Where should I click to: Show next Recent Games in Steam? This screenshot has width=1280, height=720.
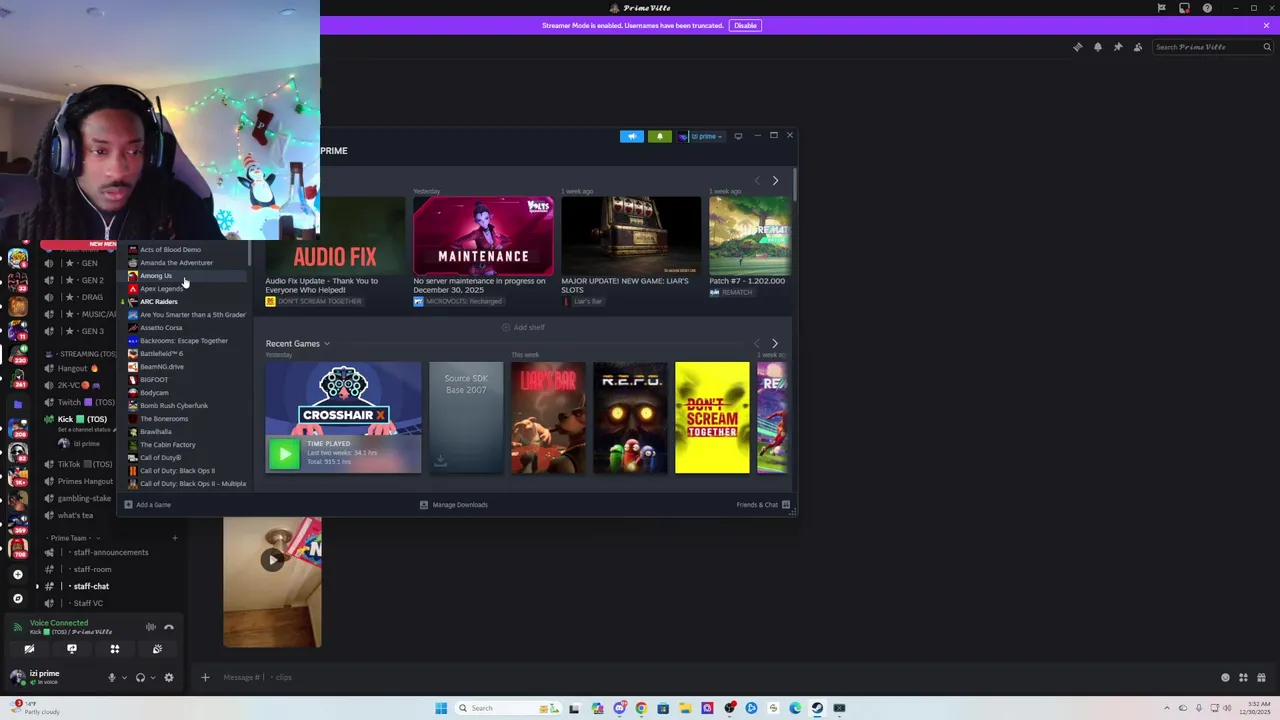pos(774,344)
